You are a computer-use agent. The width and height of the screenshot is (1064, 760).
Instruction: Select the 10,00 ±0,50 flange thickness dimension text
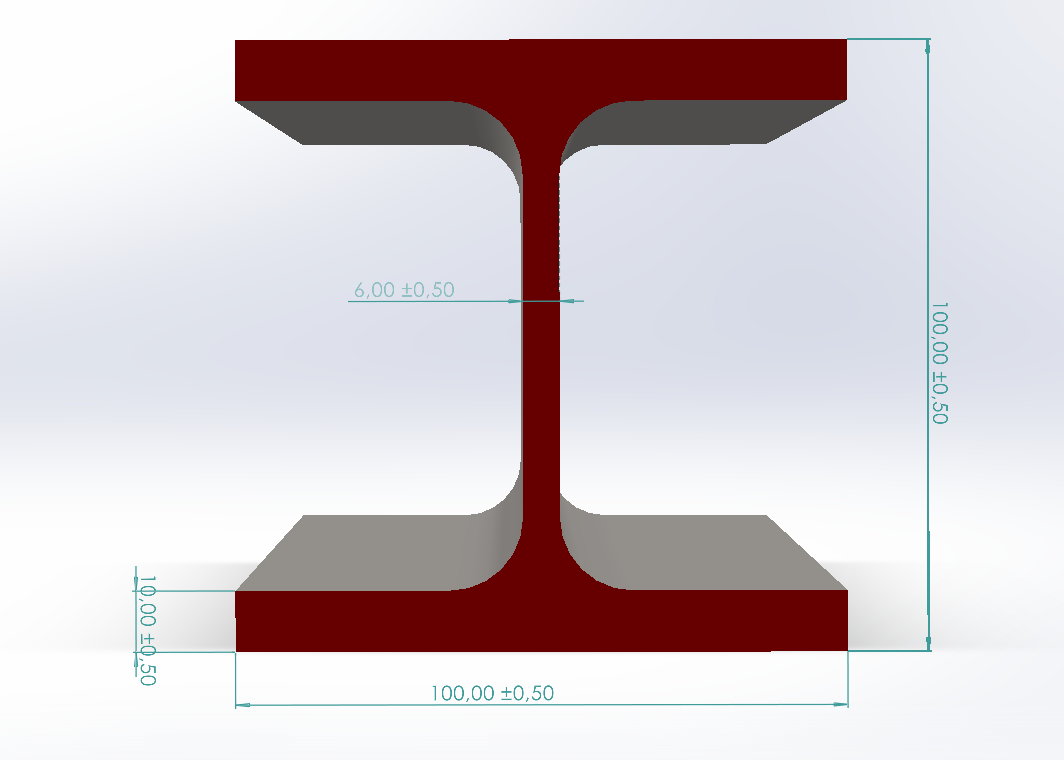point(147,630)
